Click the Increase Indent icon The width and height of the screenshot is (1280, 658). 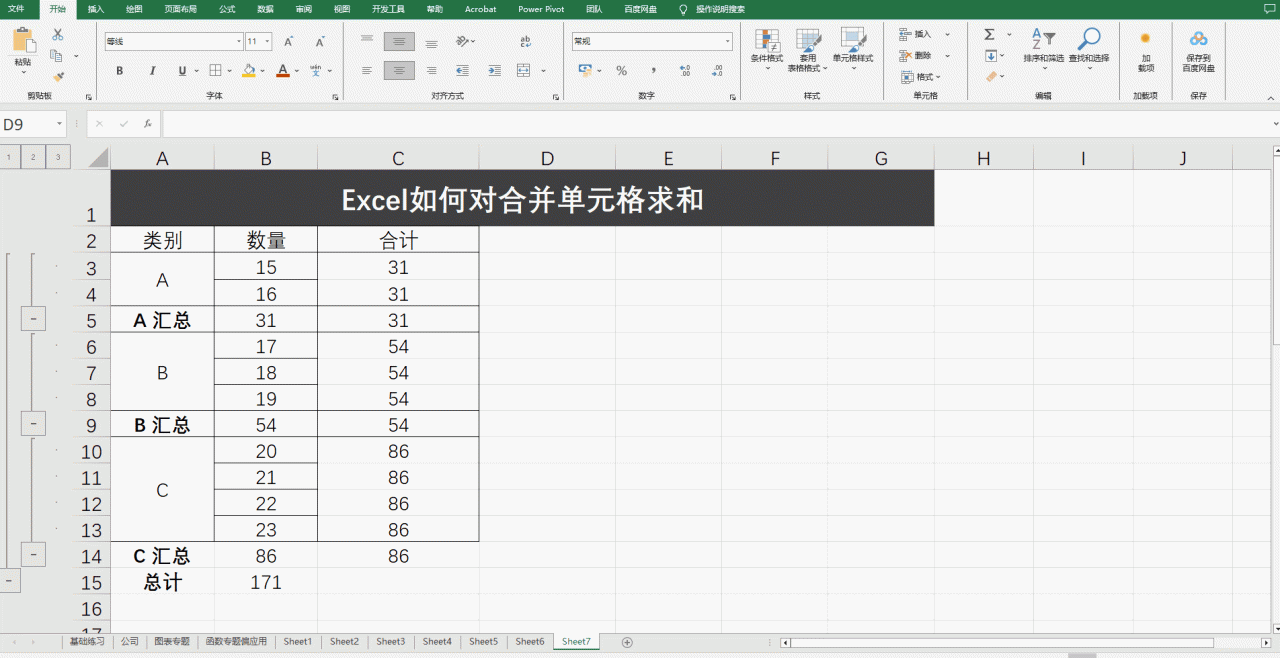[x=494, y=71]
